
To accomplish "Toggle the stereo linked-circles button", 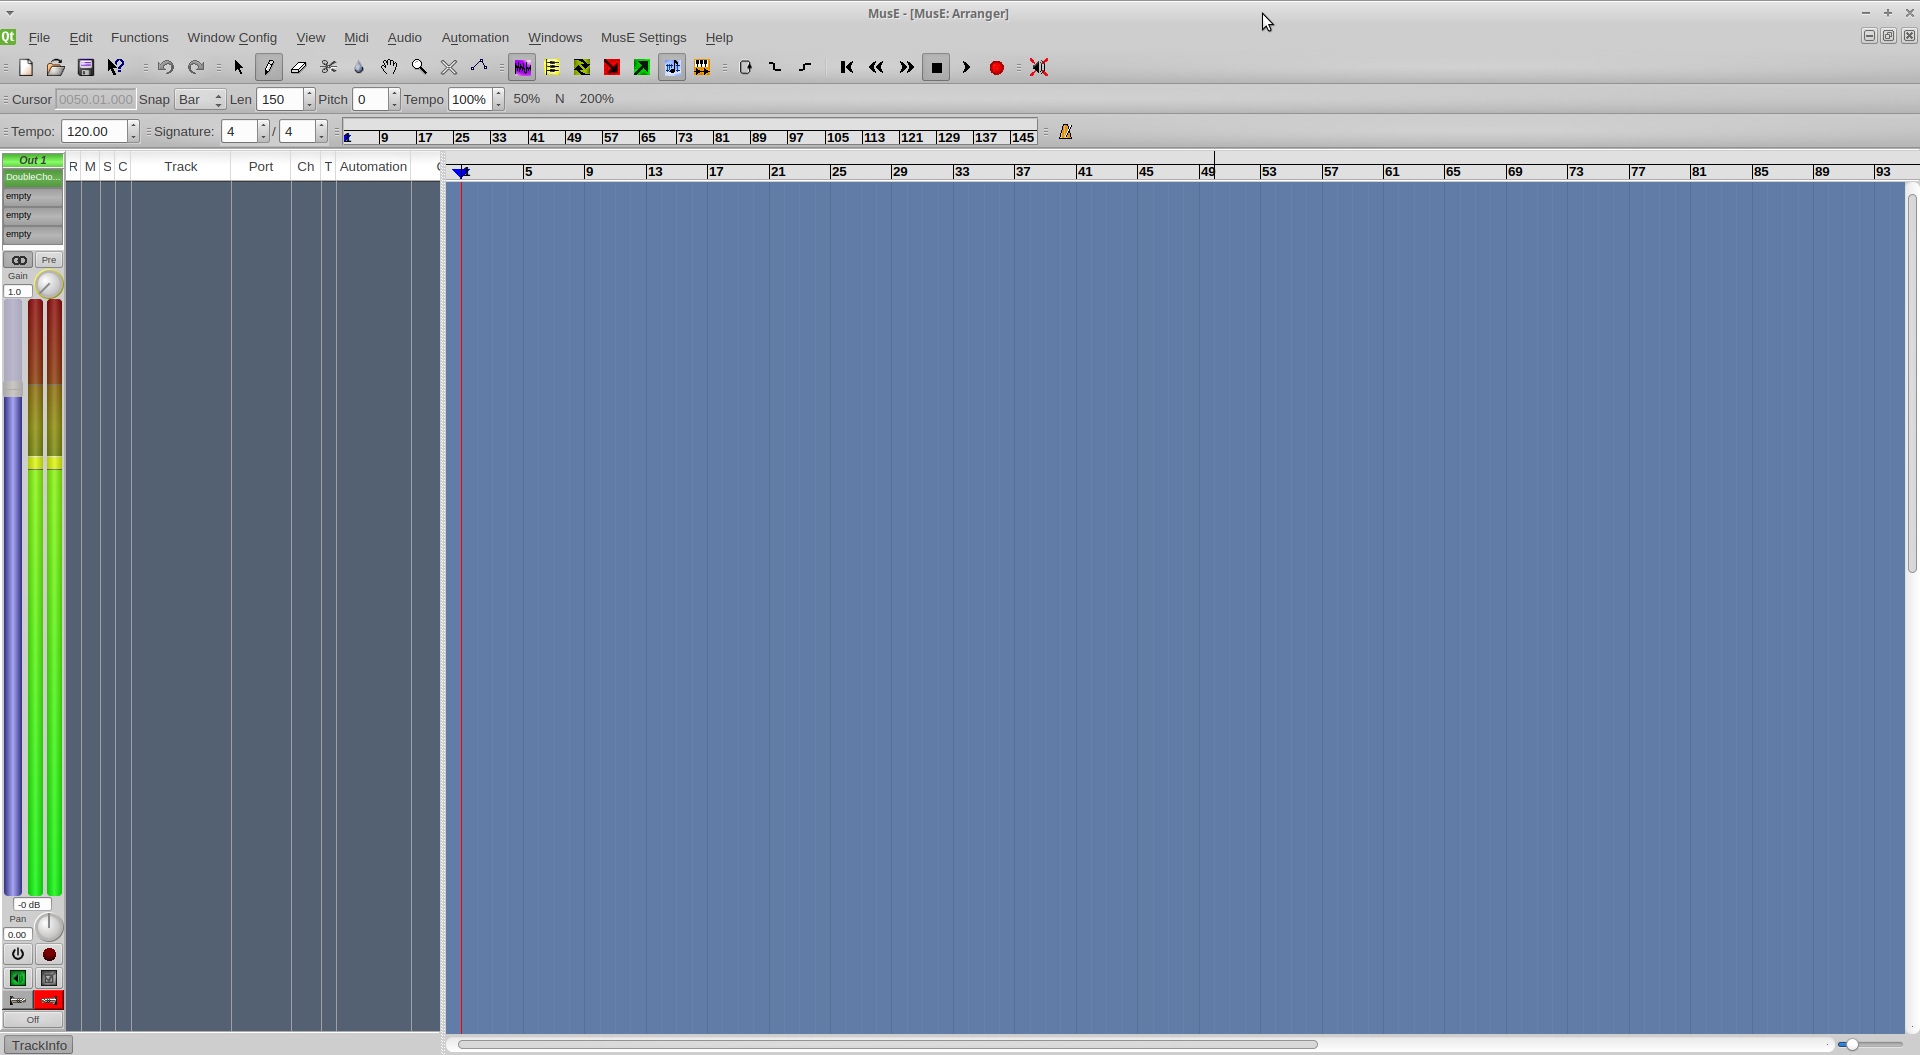I will [18, 260].
